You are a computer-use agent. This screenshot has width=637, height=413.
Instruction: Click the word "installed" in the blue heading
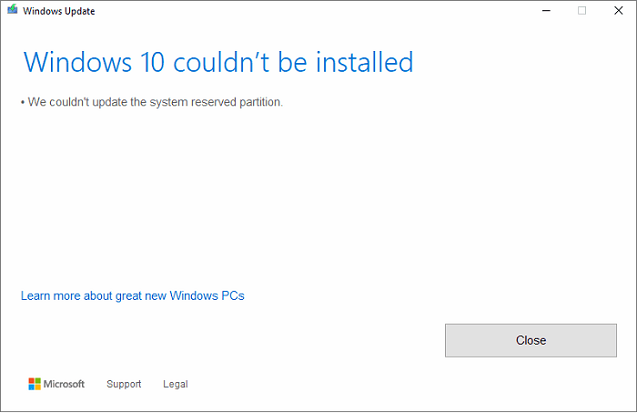[x=364, y=62]
